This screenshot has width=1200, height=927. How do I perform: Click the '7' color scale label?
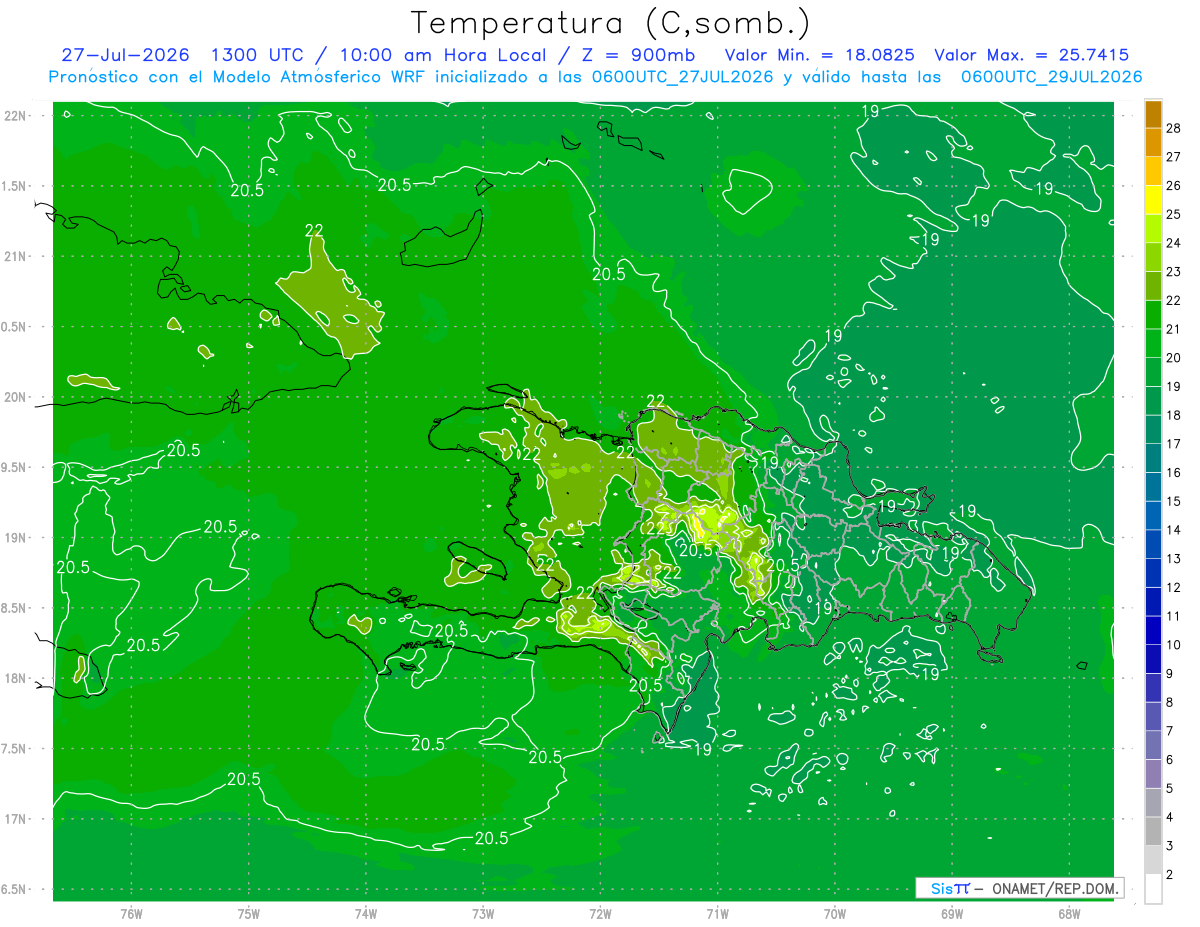(1171, 731)
